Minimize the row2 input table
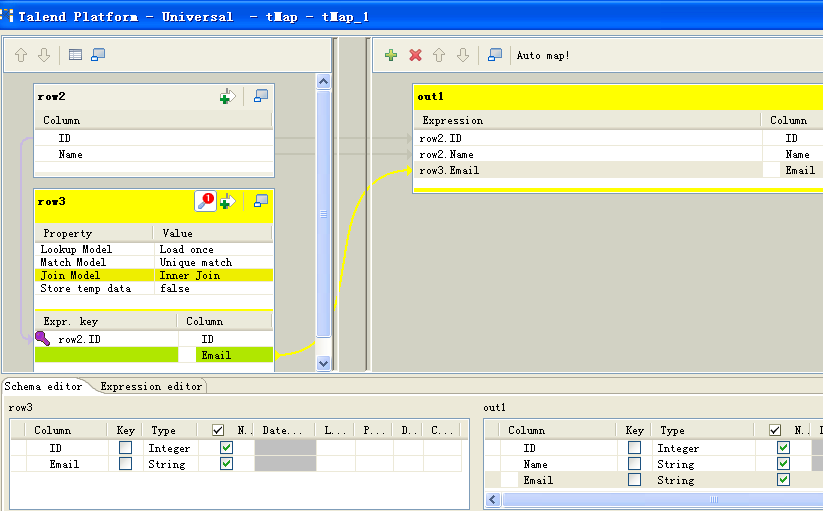The height and width of the screenshot is (511, 823). pos(261,96)
